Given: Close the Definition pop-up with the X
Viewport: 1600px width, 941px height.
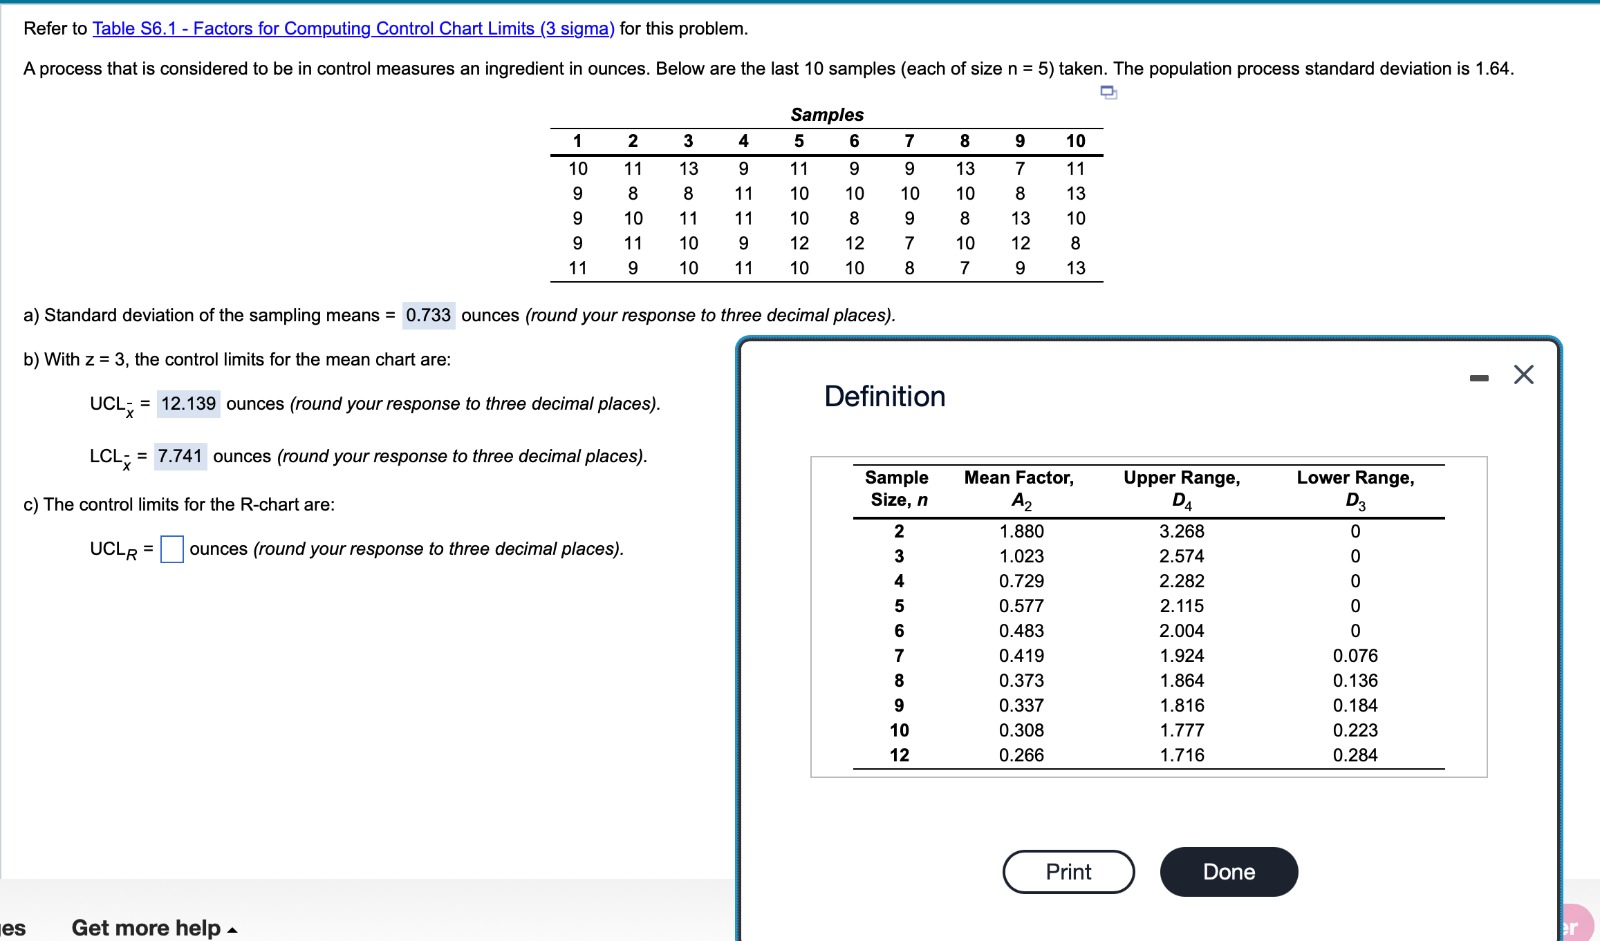Looking at the screenshot, I should (x=1524, y=375).
